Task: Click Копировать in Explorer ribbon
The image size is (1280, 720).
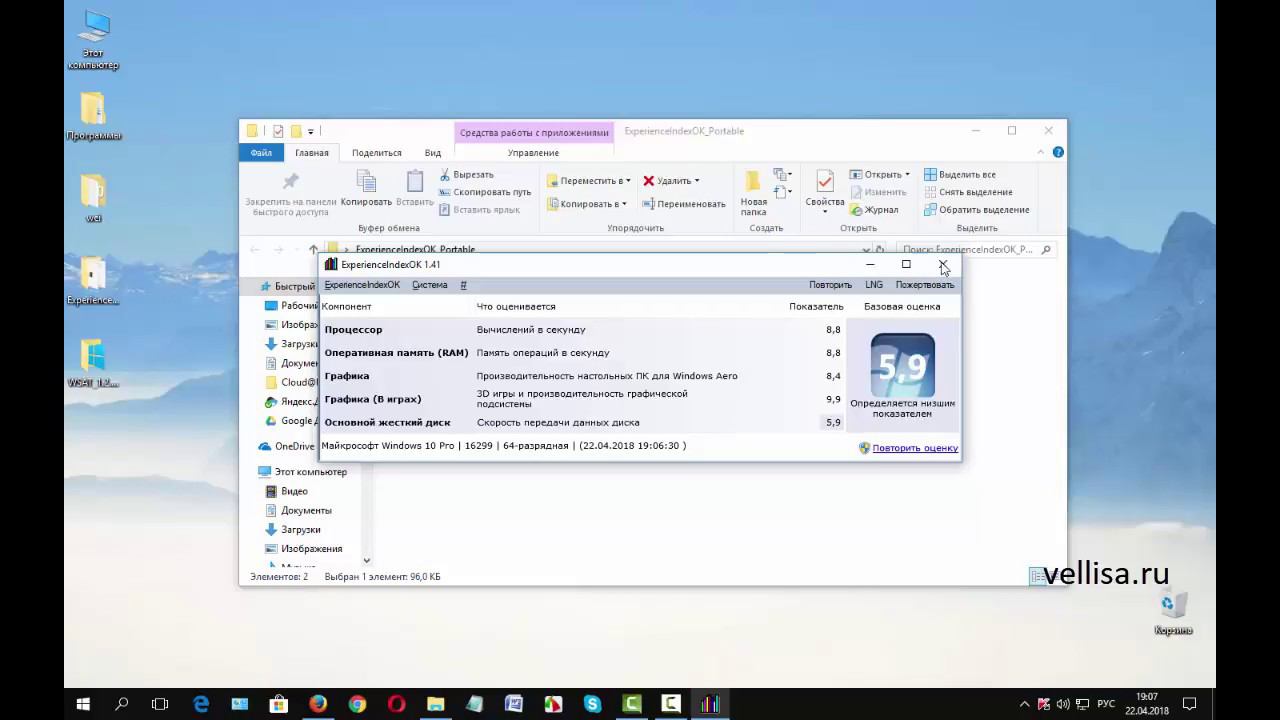Action: (x=366, y=189)
